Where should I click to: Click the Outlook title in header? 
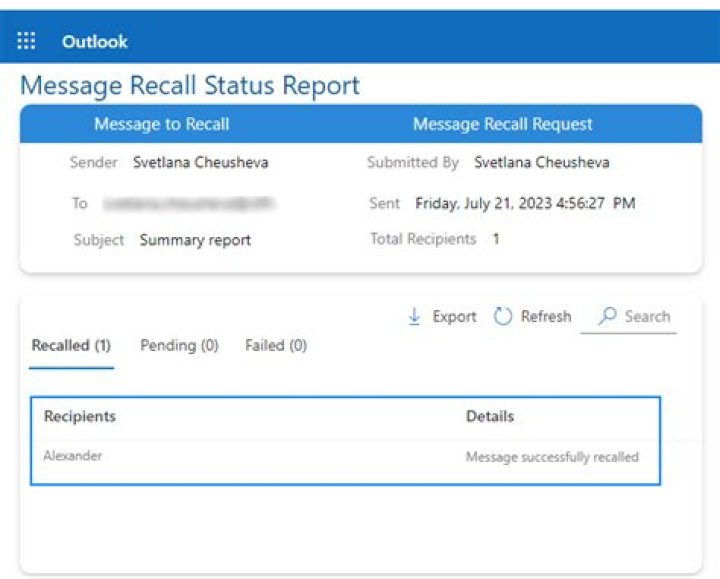(95, 42)
